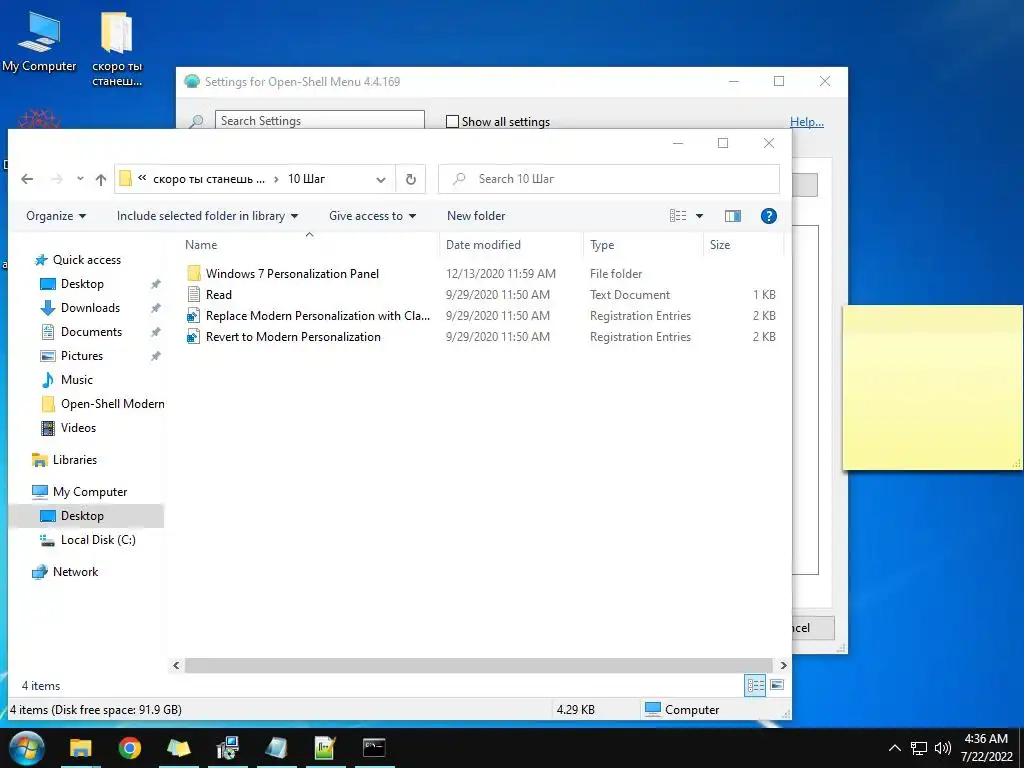Select My Computer in navigation pane

click(89, 492)
